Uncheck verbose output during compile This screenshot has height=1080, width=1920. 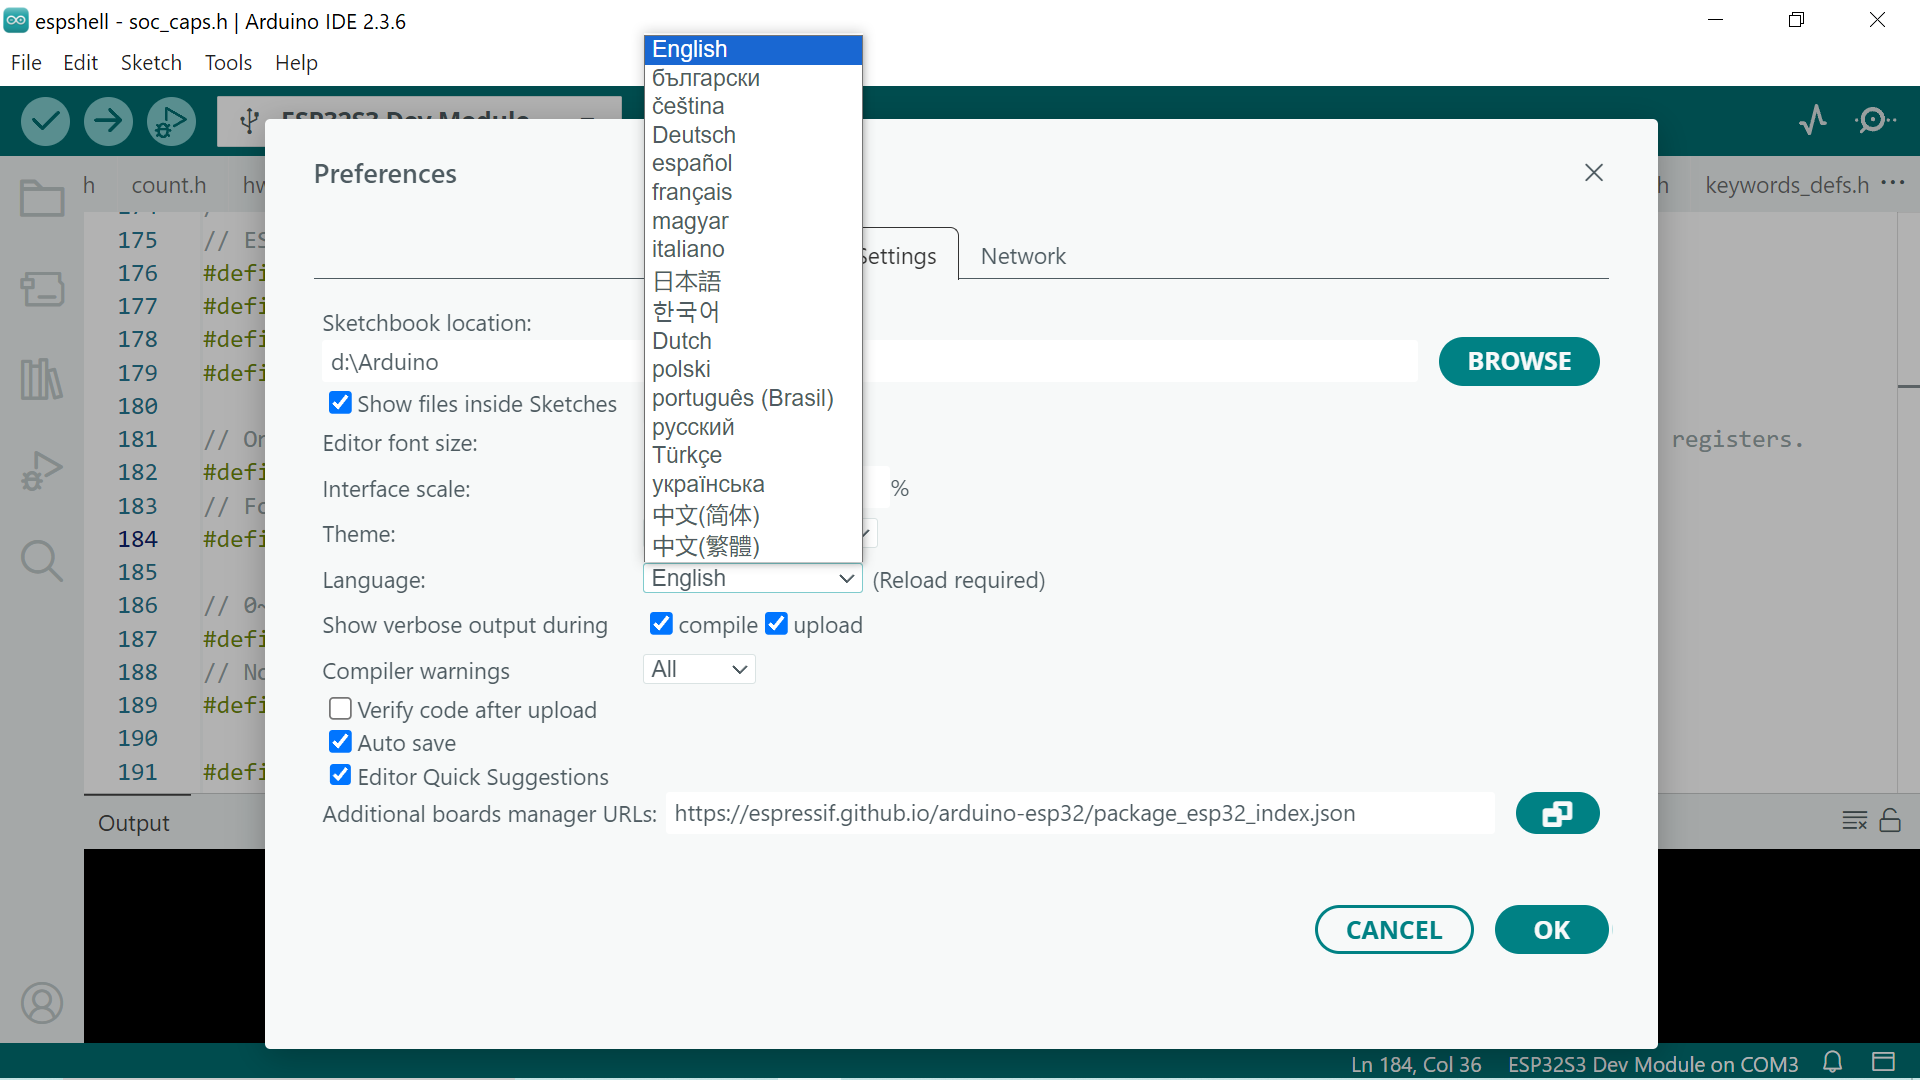coord(661,625)
